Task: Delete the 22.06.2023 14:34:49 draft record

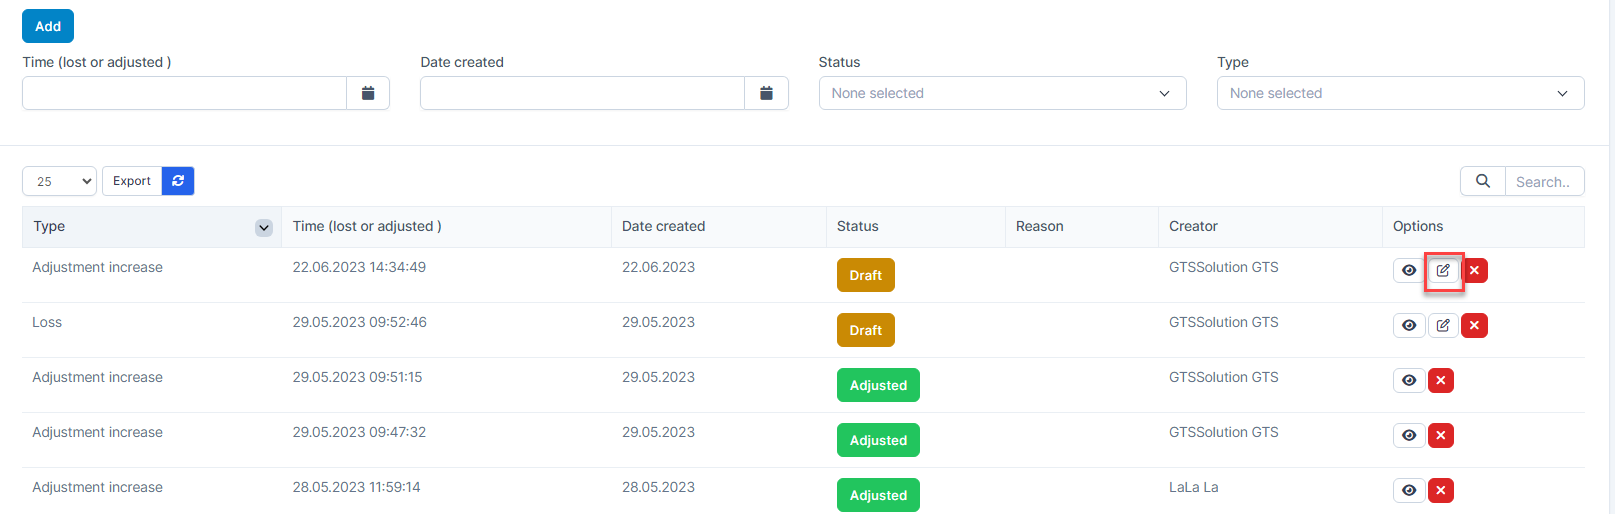Action: tap(1475, 271)
